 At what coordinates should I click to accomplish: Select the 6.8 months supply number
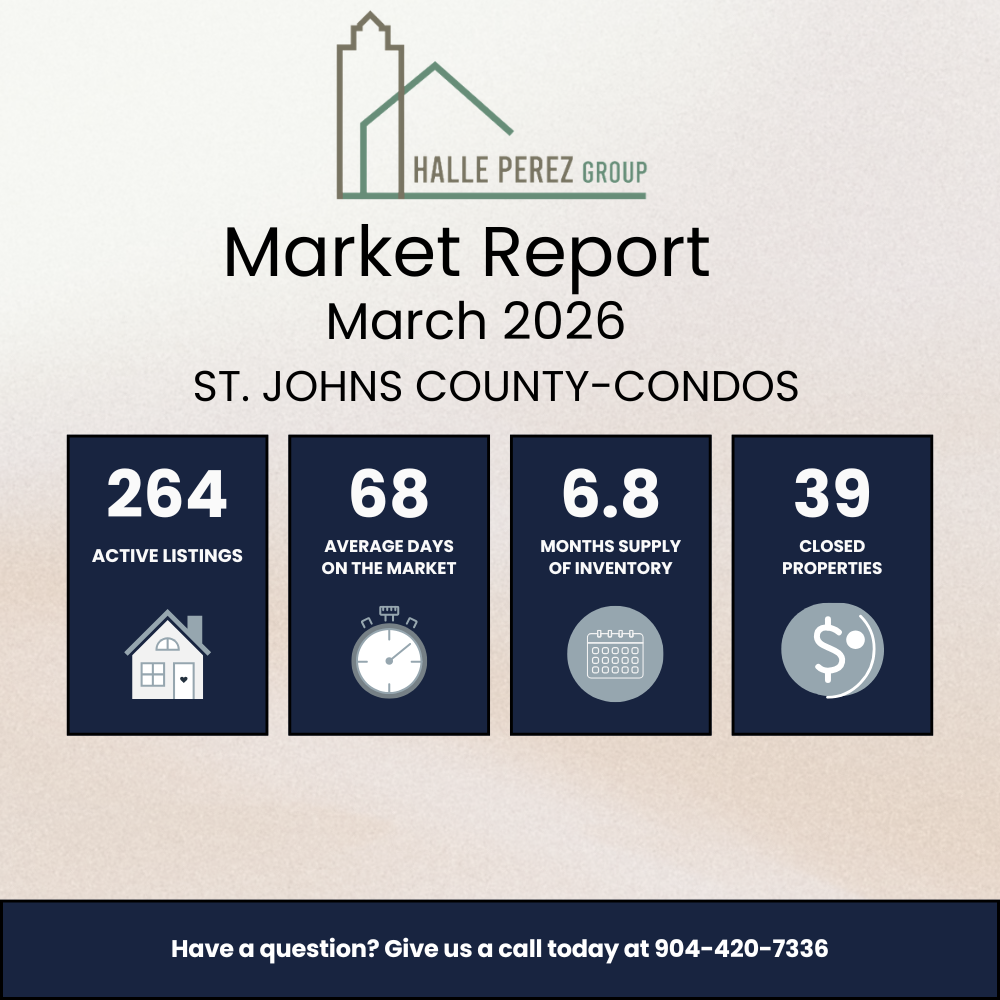pos(610,494)
